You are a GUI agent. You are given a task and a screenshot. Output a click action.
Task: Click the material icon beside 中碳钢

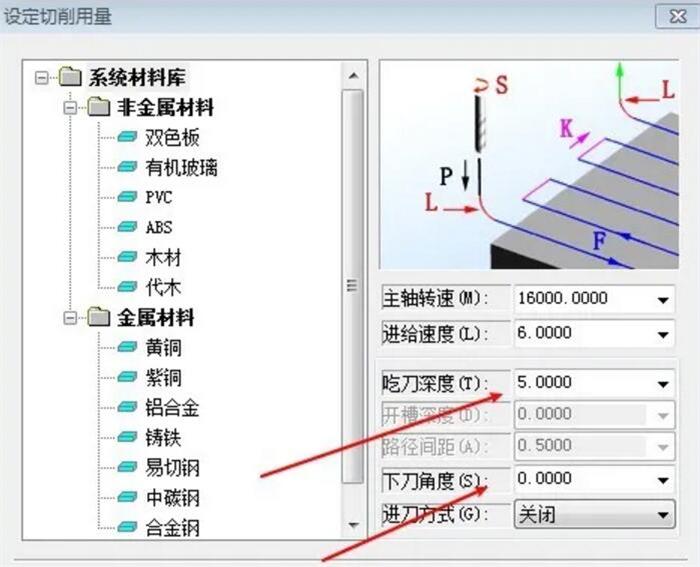pyautogui.click(x=127, y=497)
